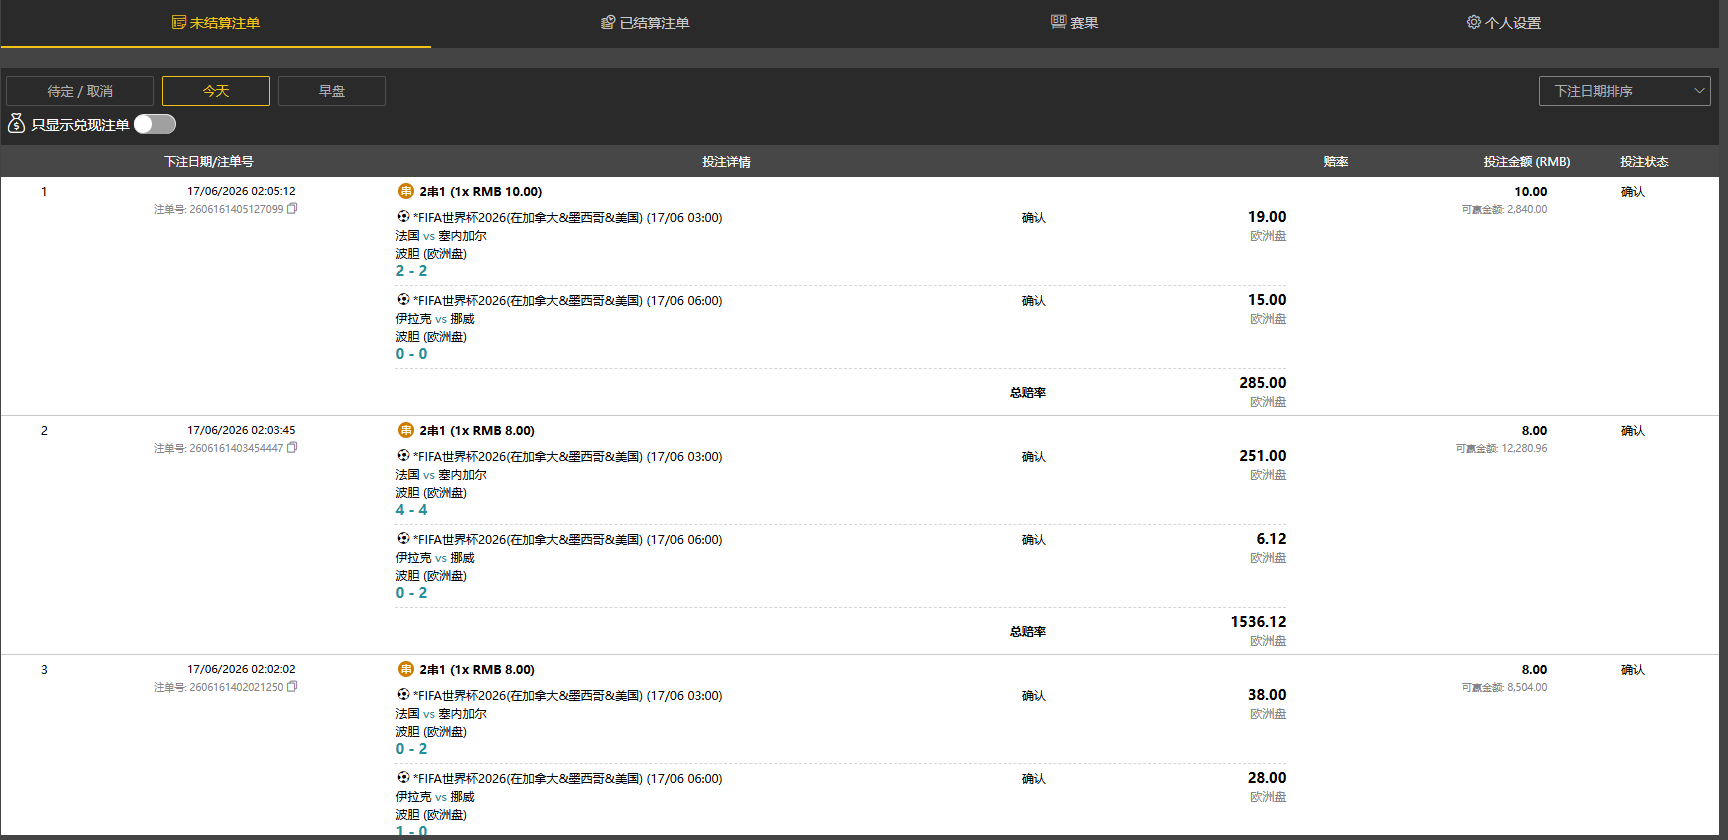Click the winnable amount 可赢金额: 2,840.00
Image resolution: width=1728 pixels, height=840 pixels.
click(1504, 210)
